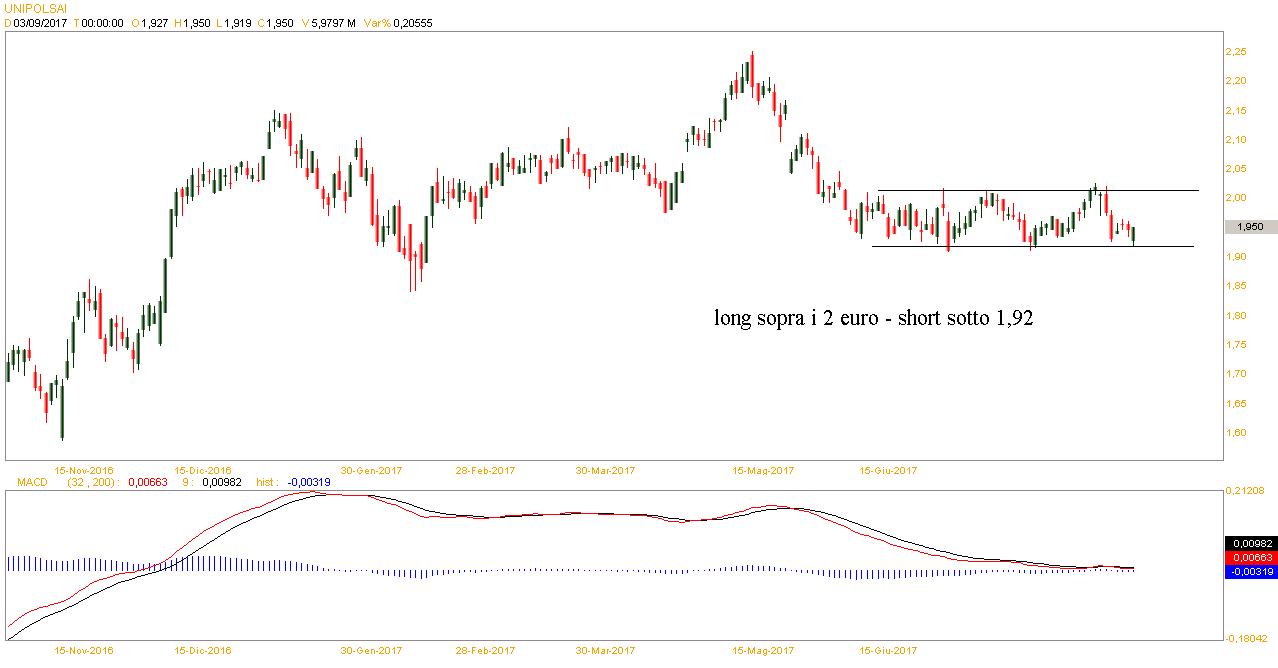This screenshot has height=668, width=1278.
Task: Click the black 0,00982 MACD value tag
Action: click(1249, 543)
